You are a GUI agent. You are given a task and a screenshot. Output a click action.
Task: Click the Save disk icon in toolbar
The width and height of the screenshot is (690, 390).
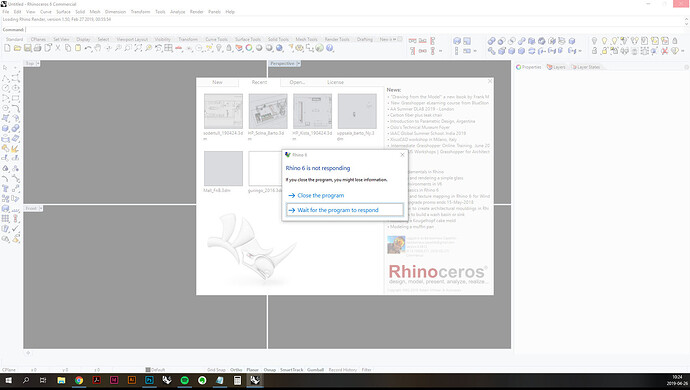point(27,48)
